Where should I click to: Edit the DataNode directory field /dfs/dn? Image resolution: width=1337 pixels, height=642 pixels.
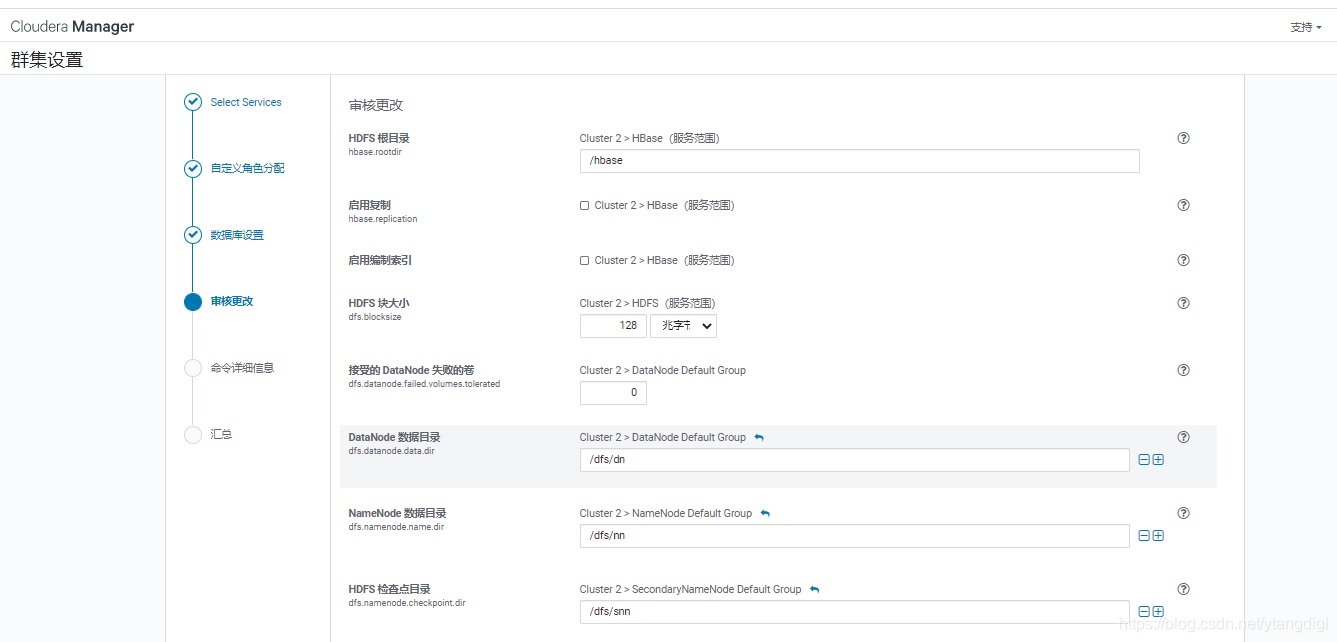point(855,460)
